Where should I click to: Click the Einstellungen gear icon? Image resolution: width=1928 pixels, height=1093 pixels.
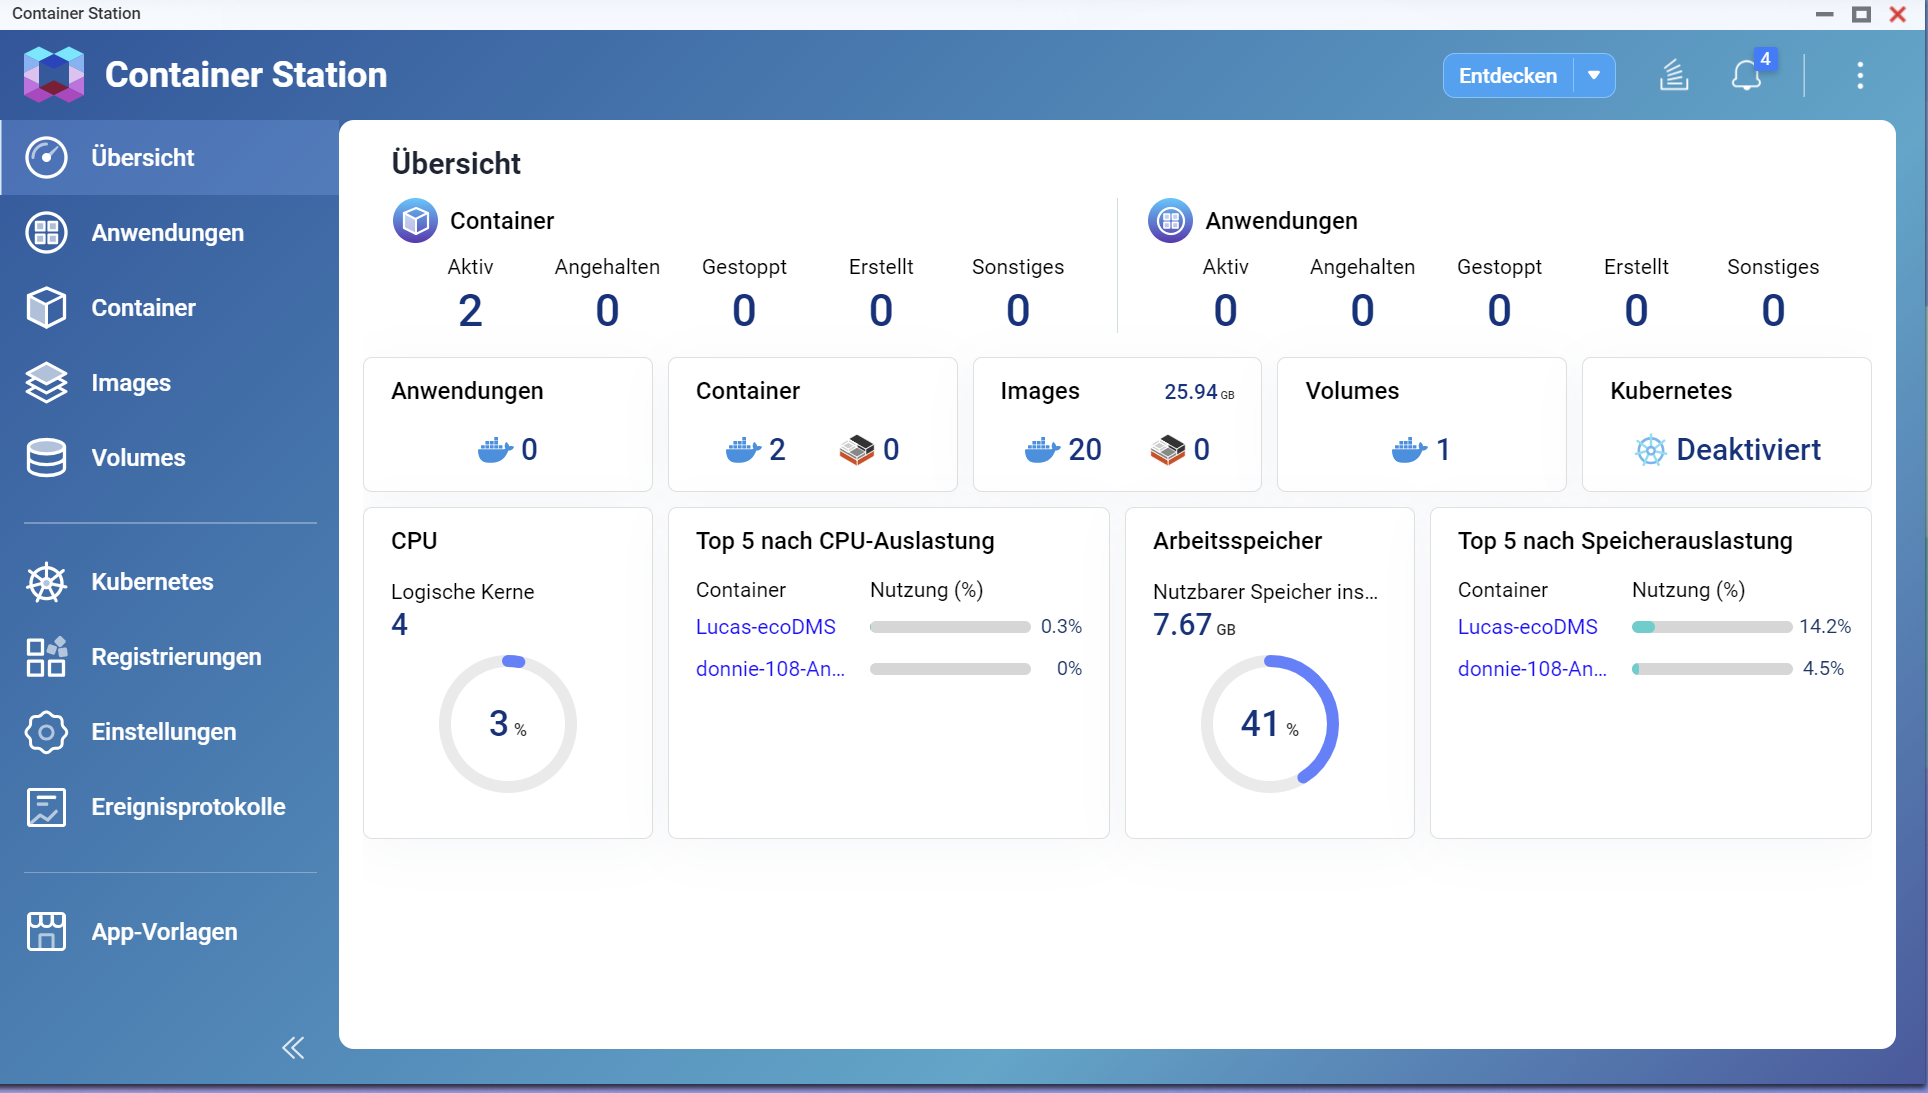pos(46,732)
